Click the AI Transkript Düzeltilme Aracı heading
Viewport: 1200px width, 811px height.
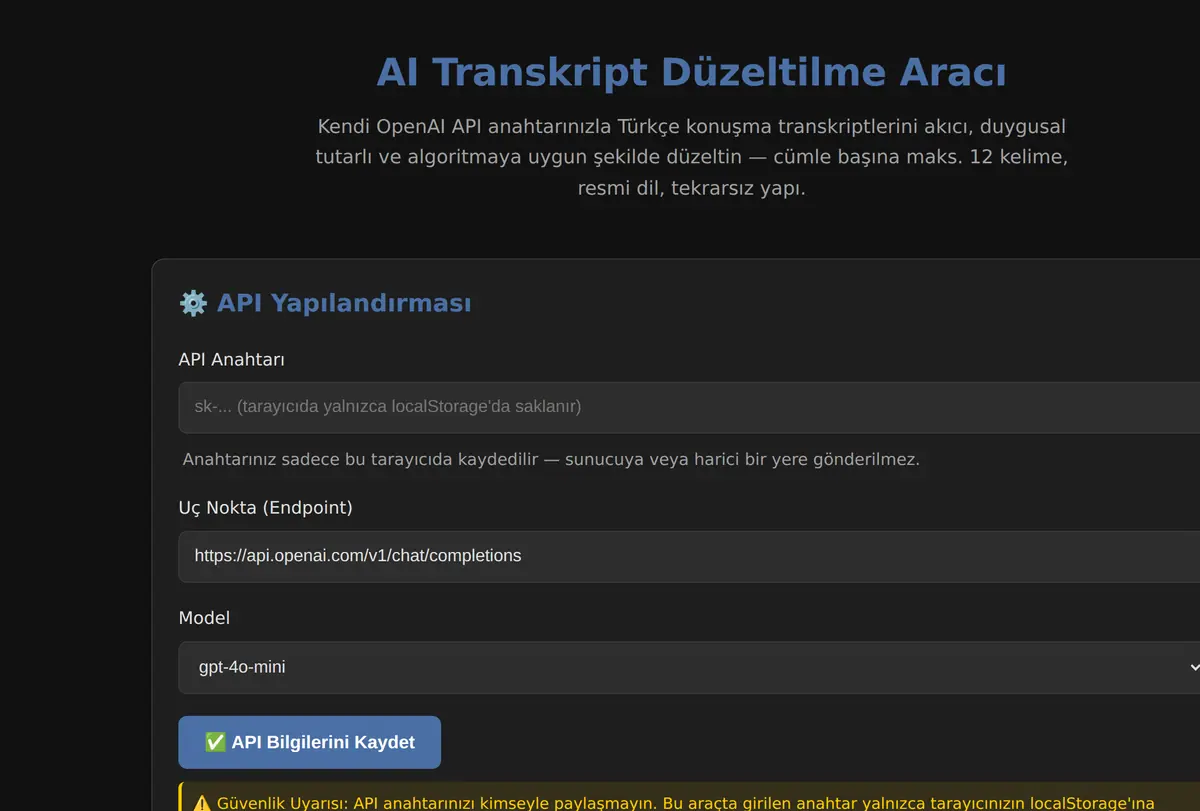coord(691,73)
